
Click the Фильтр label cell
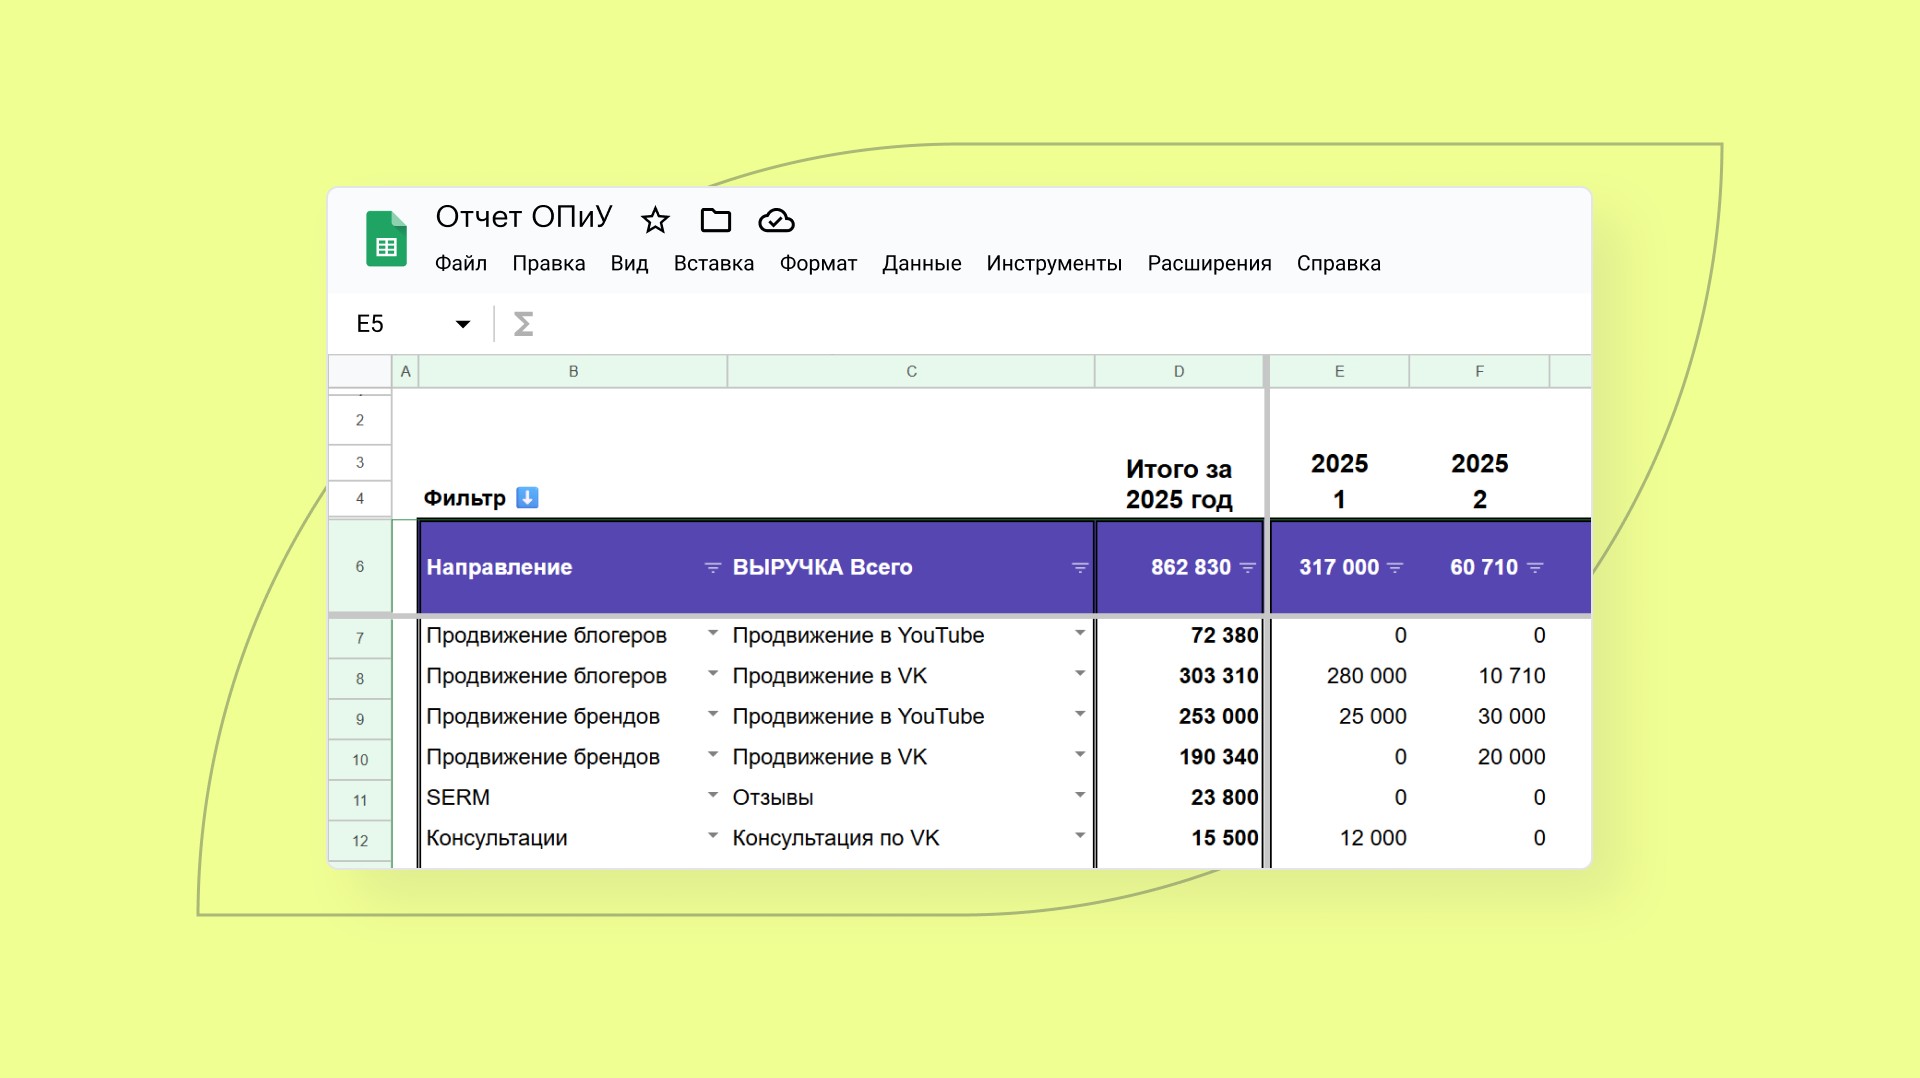pyautogui.click(x=465, y=498)
